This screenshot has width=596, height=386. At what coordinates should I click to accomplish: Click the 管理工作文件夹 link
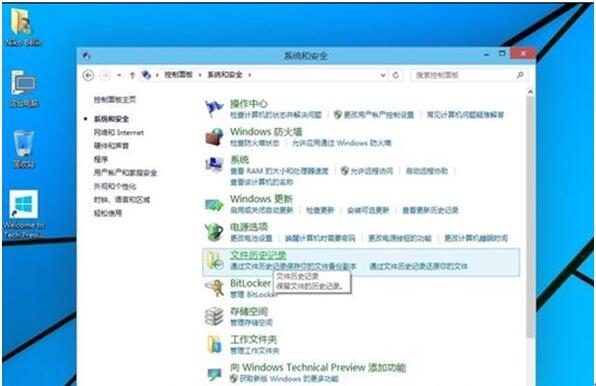click(x=255, y=351)
